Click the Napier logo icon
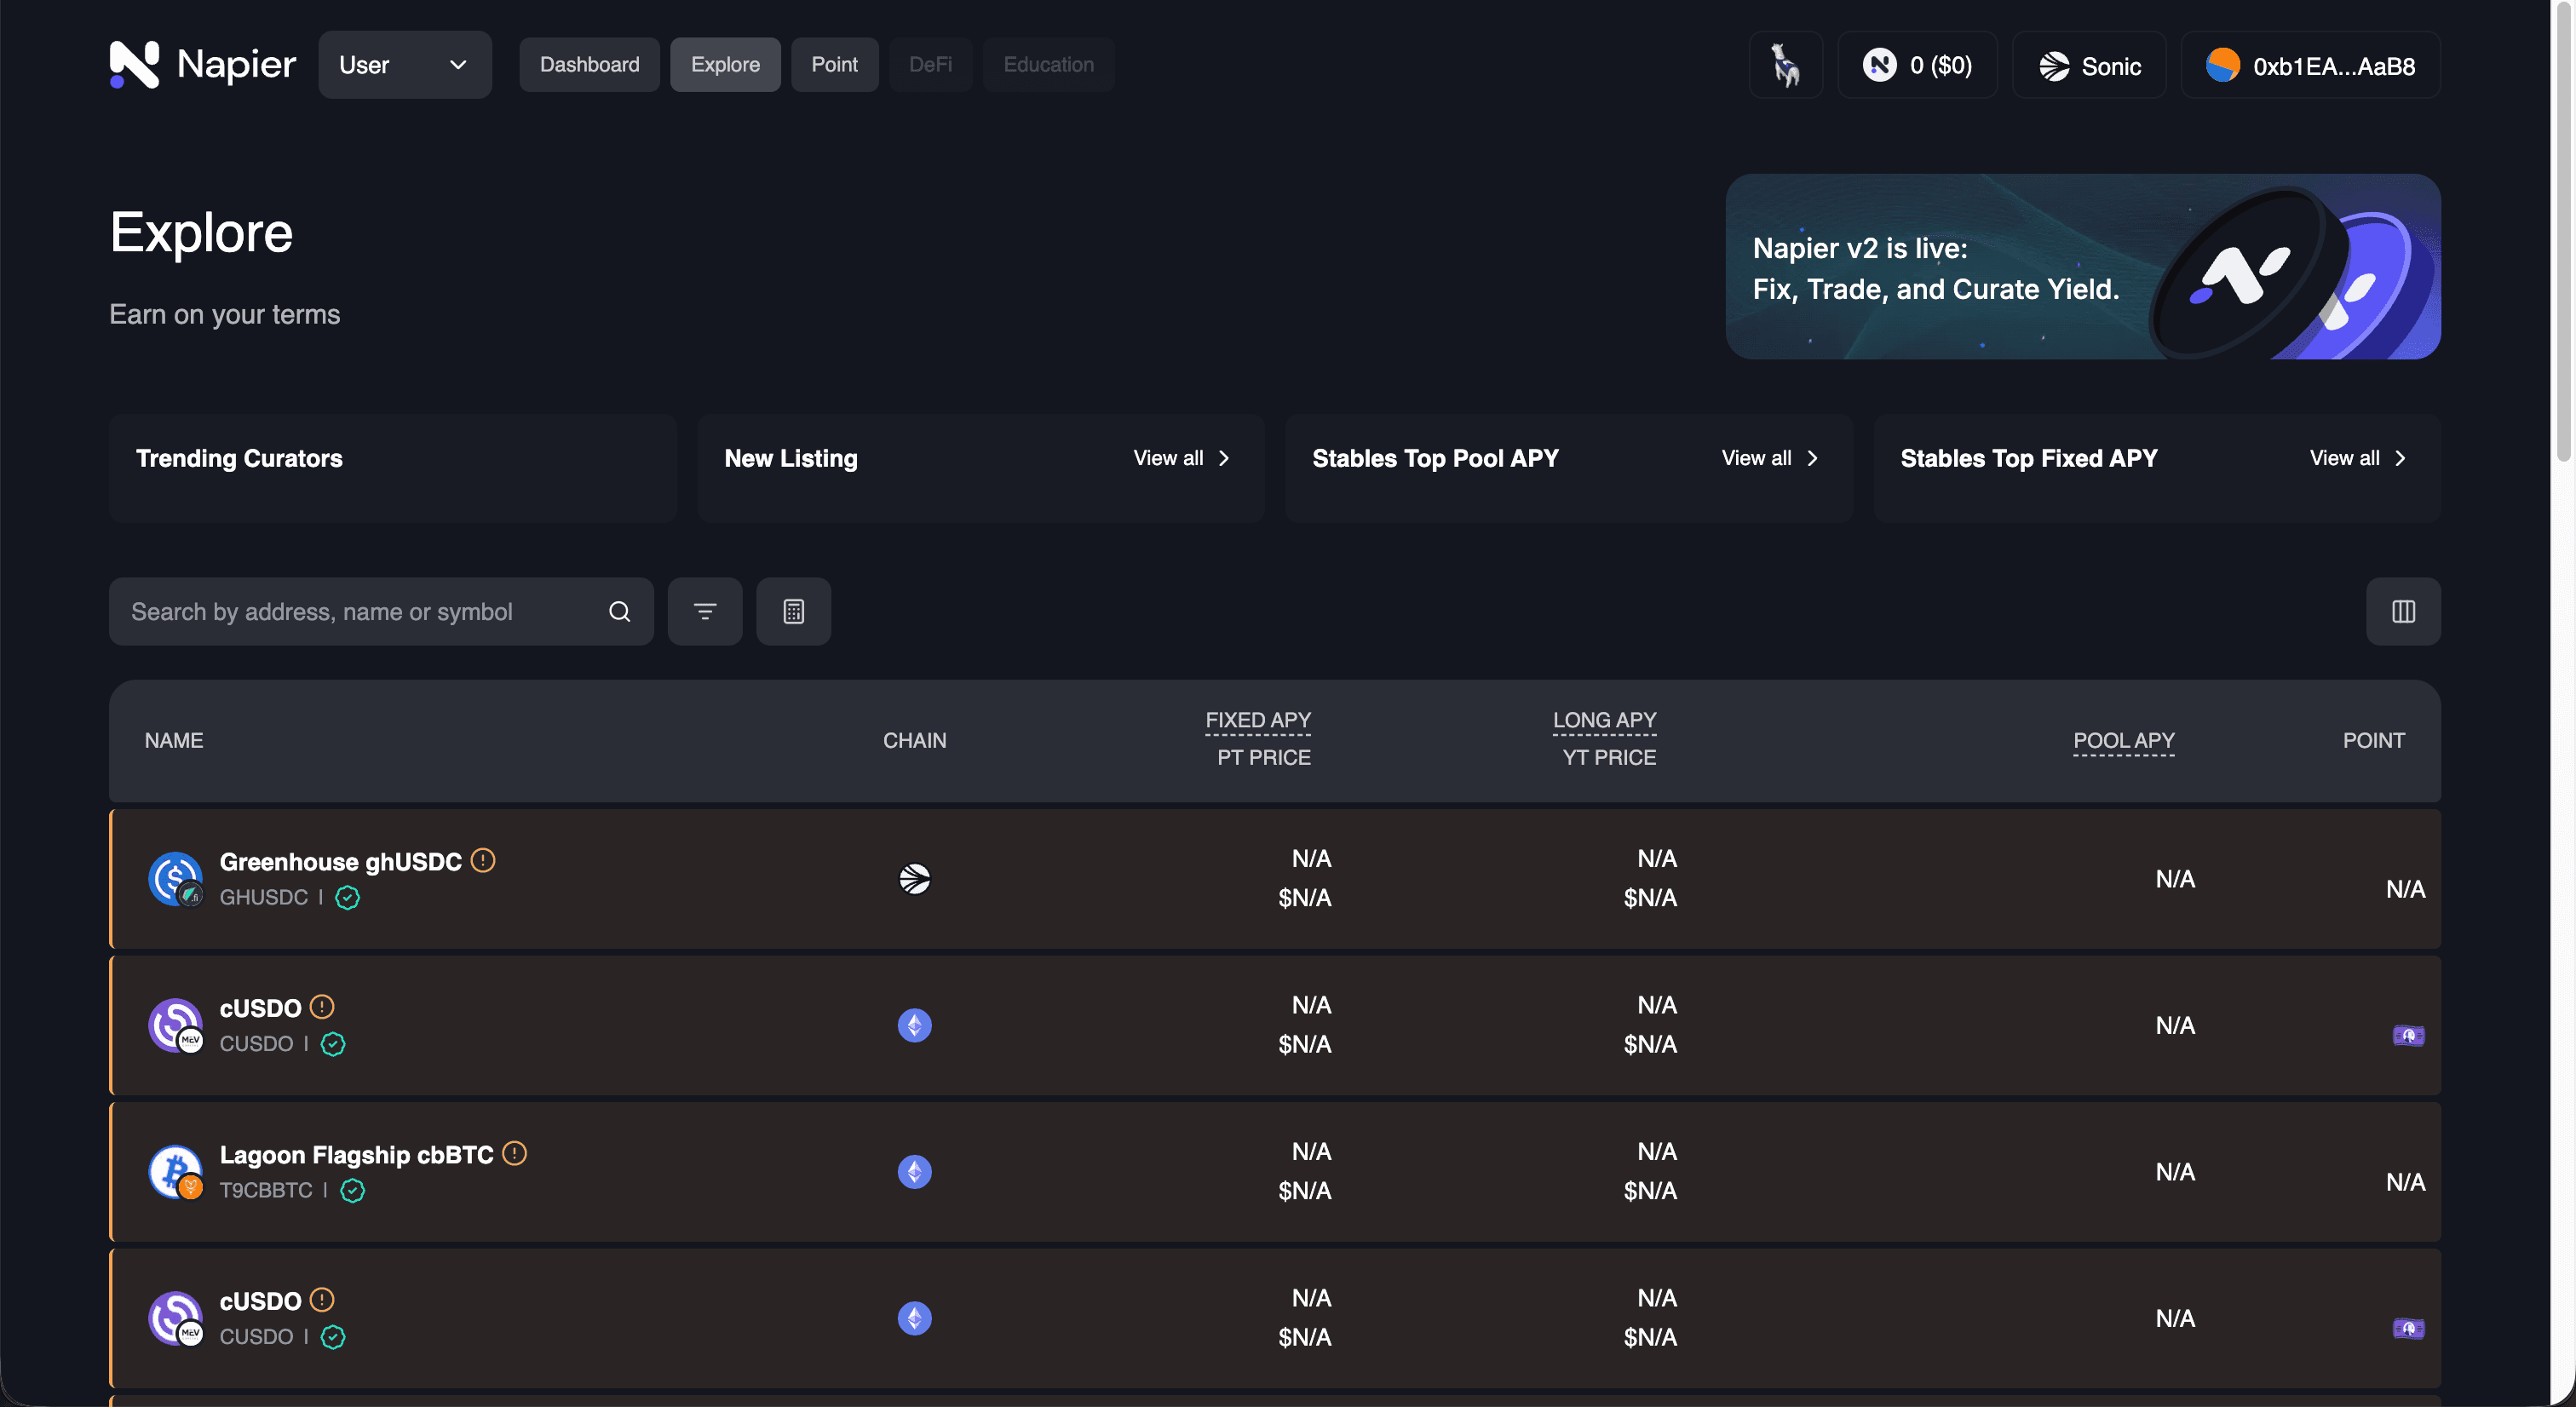Viewport: 2576px width, 1407px height. point(134,65)
